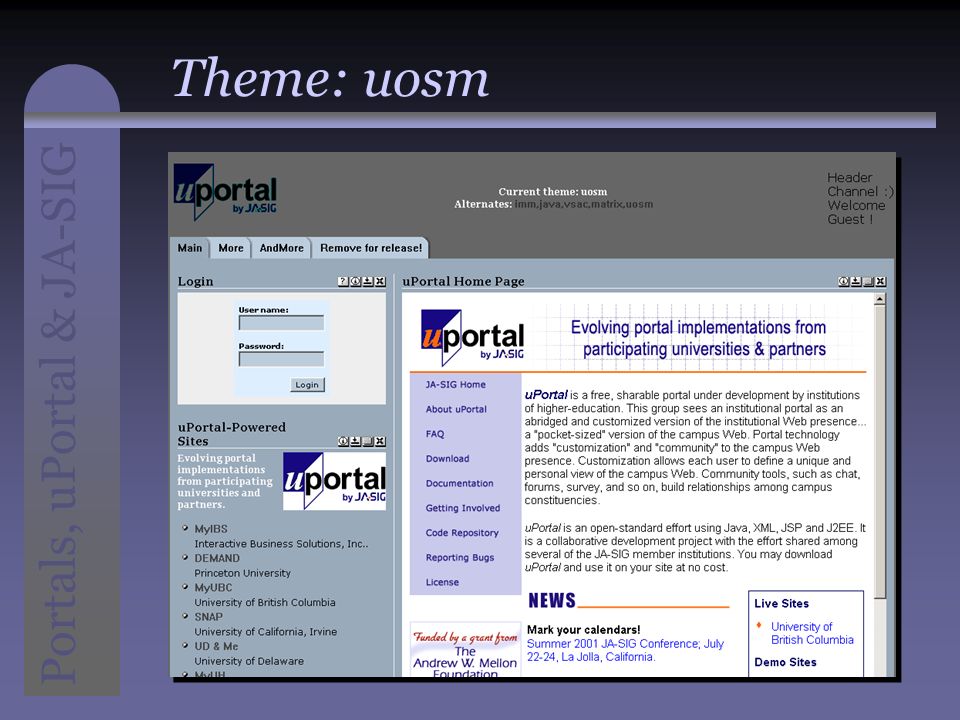The image size is (960, 720).
Task: Open the Documentation link
Action: pos(459,483)
